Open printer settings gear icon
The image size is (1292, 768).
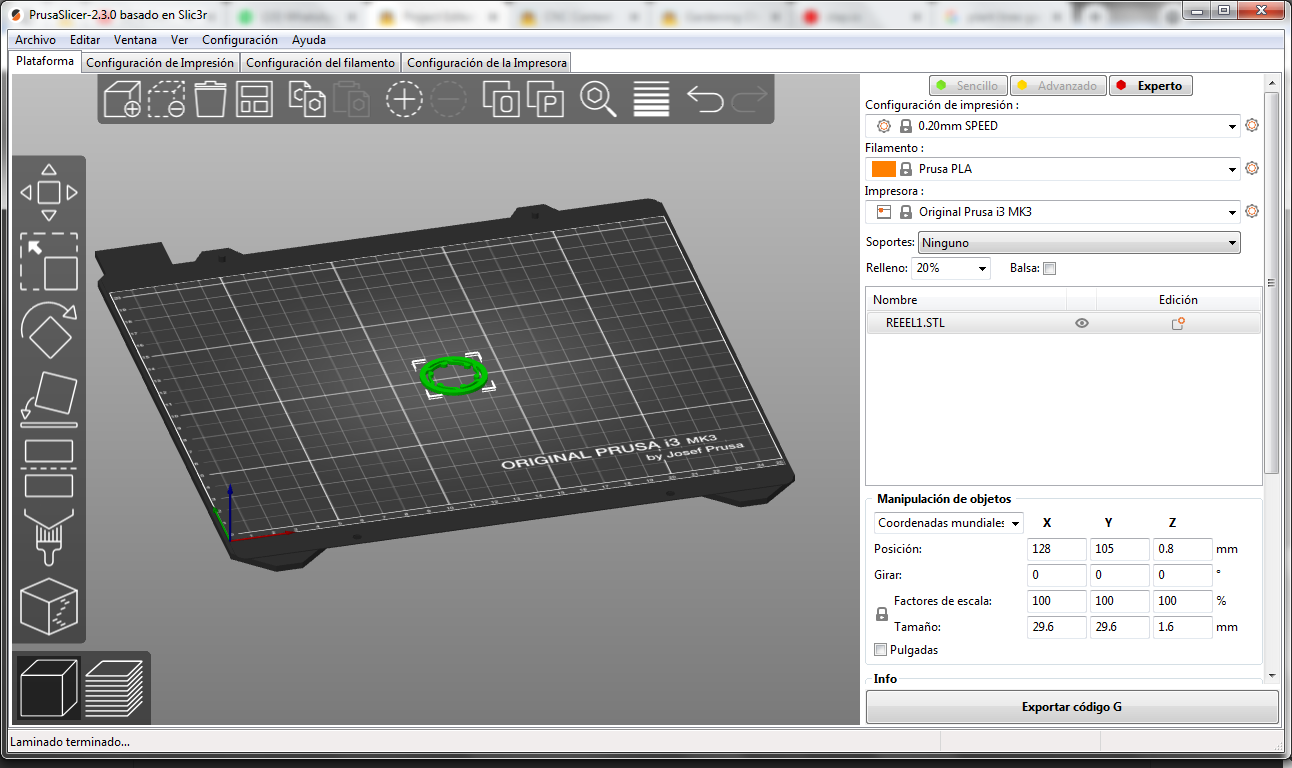click(x=1252, y=212)
